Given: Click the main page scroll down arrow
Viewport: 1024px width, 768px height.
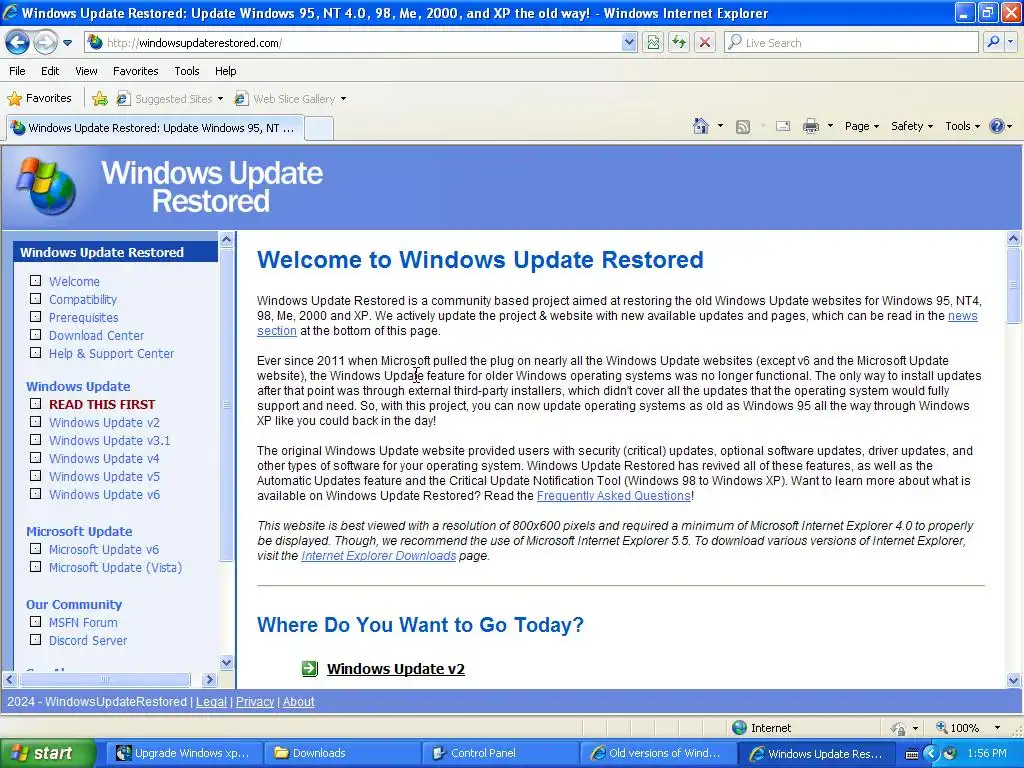Looking at the screenshot, I should click(1014, 680).
